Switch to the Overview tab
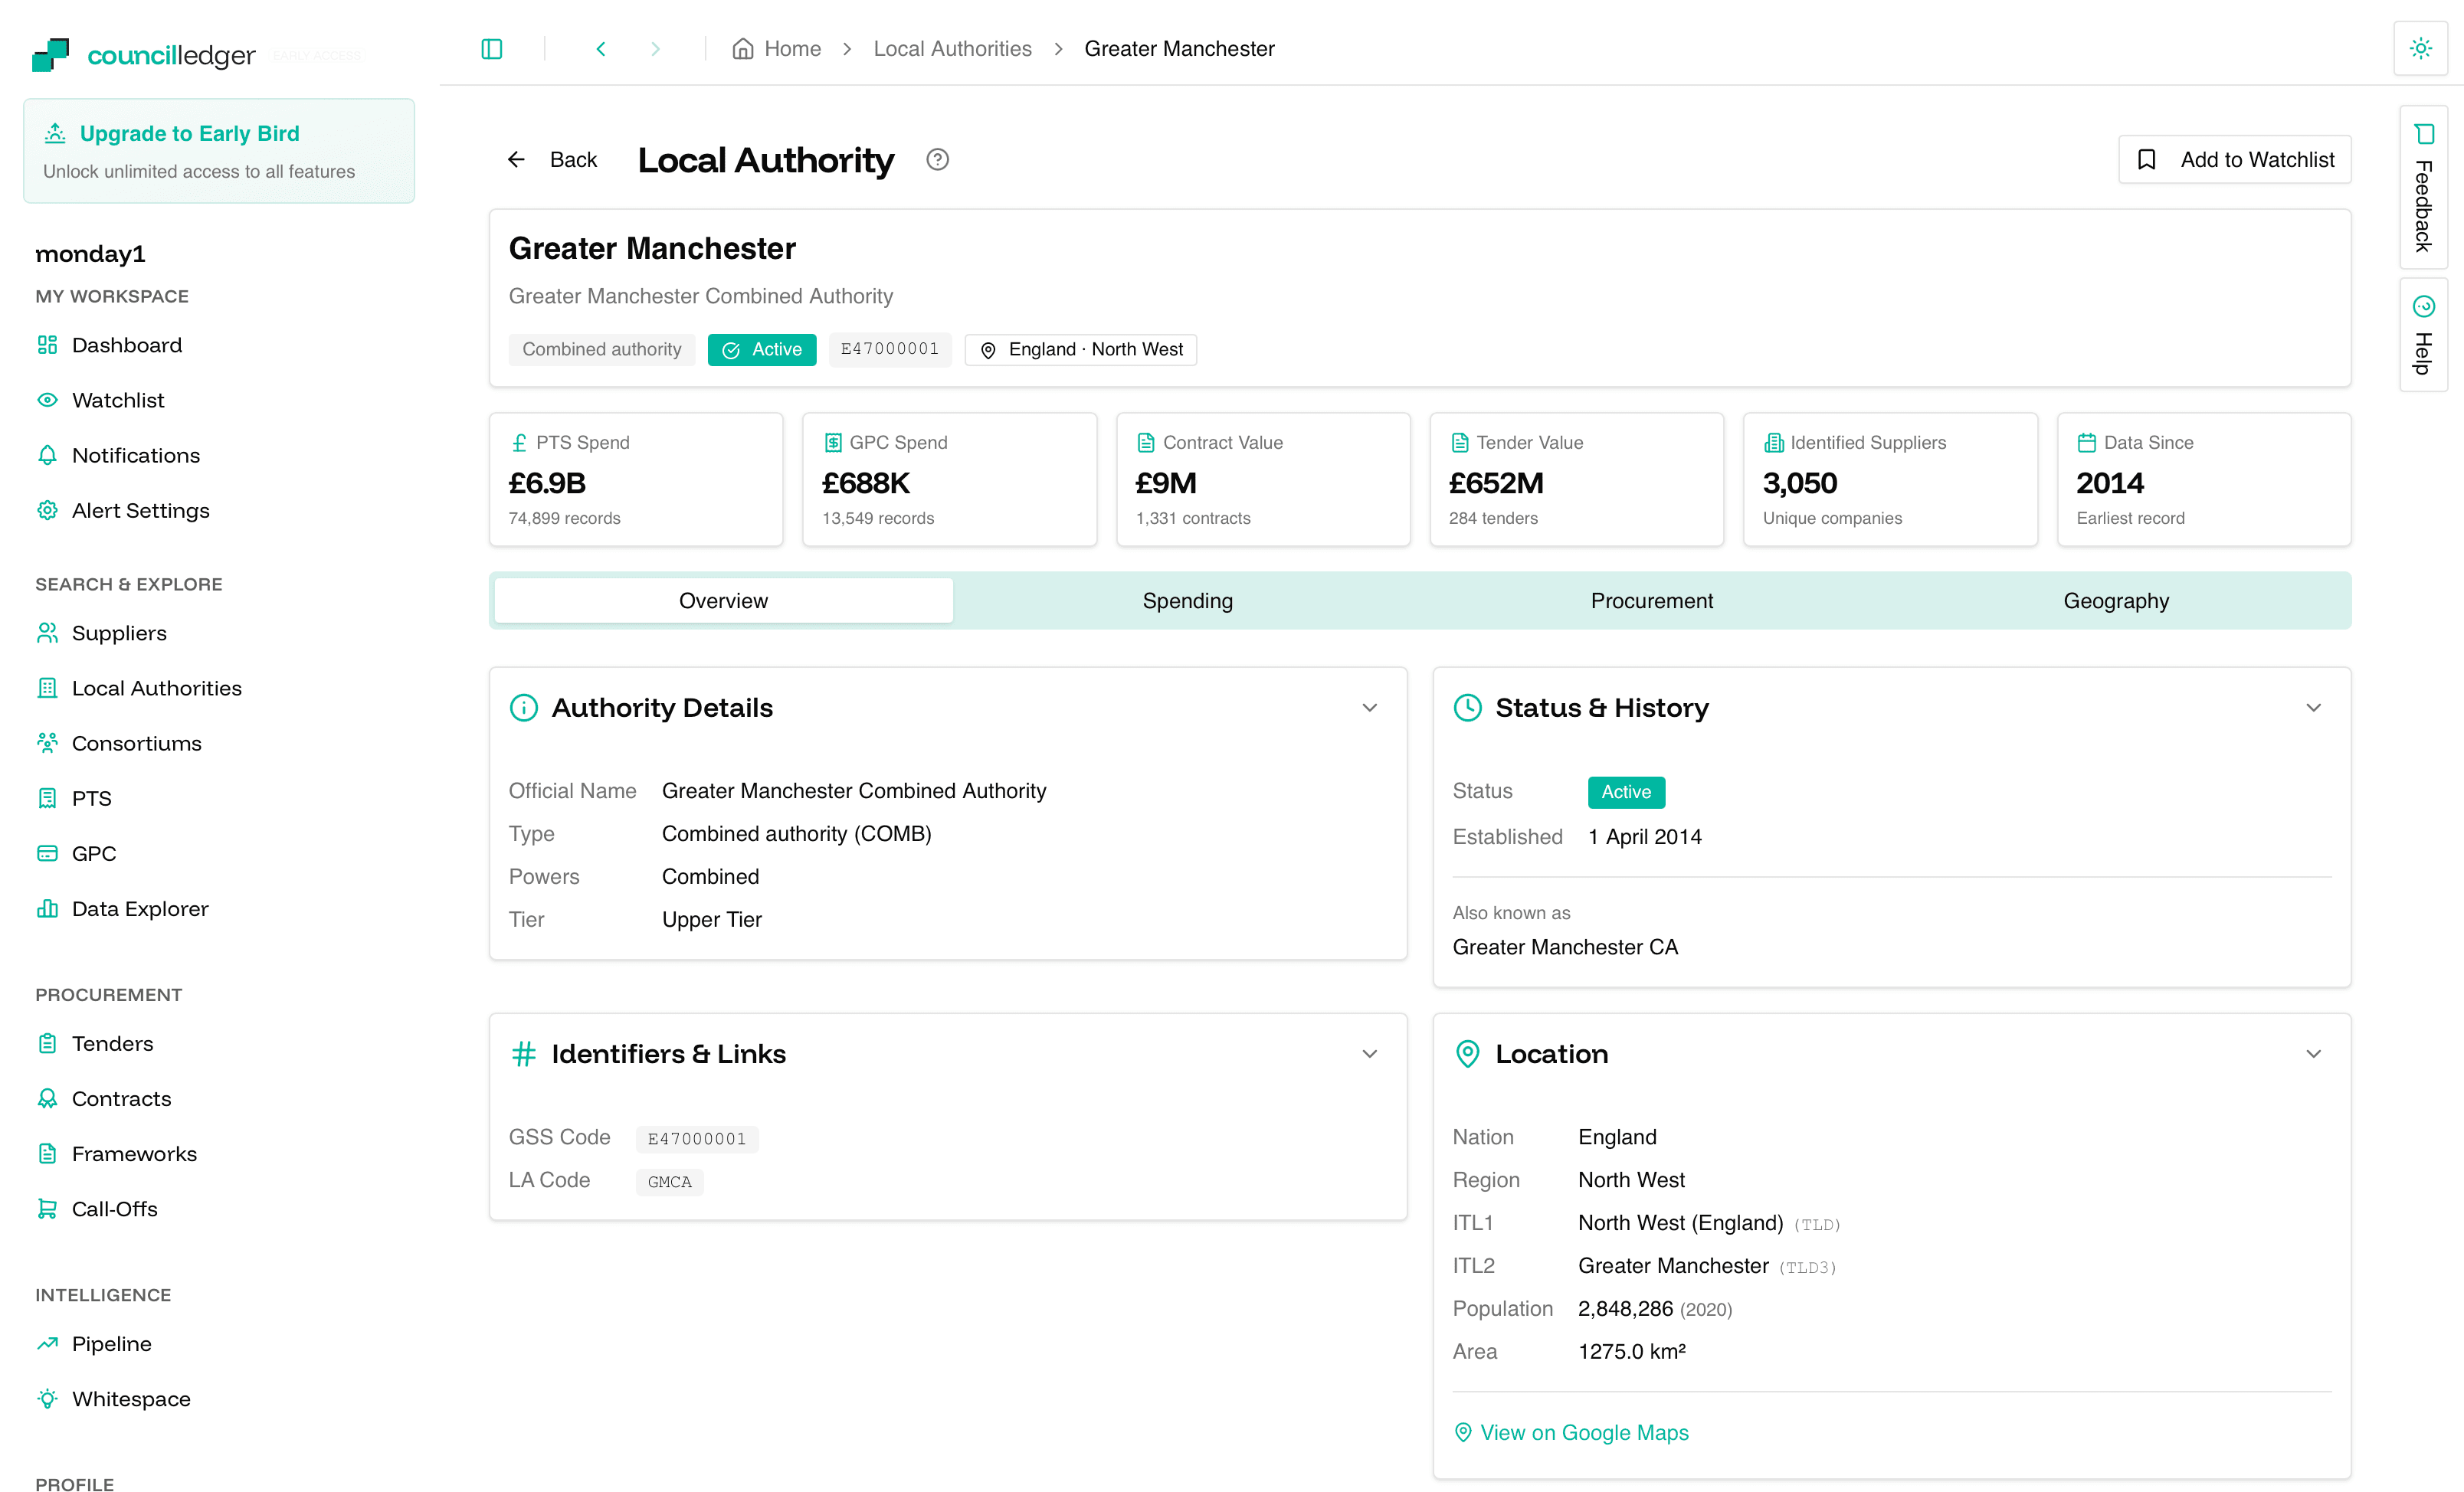The height and width of the screenshot is (1492, 2464). point(723,601)
